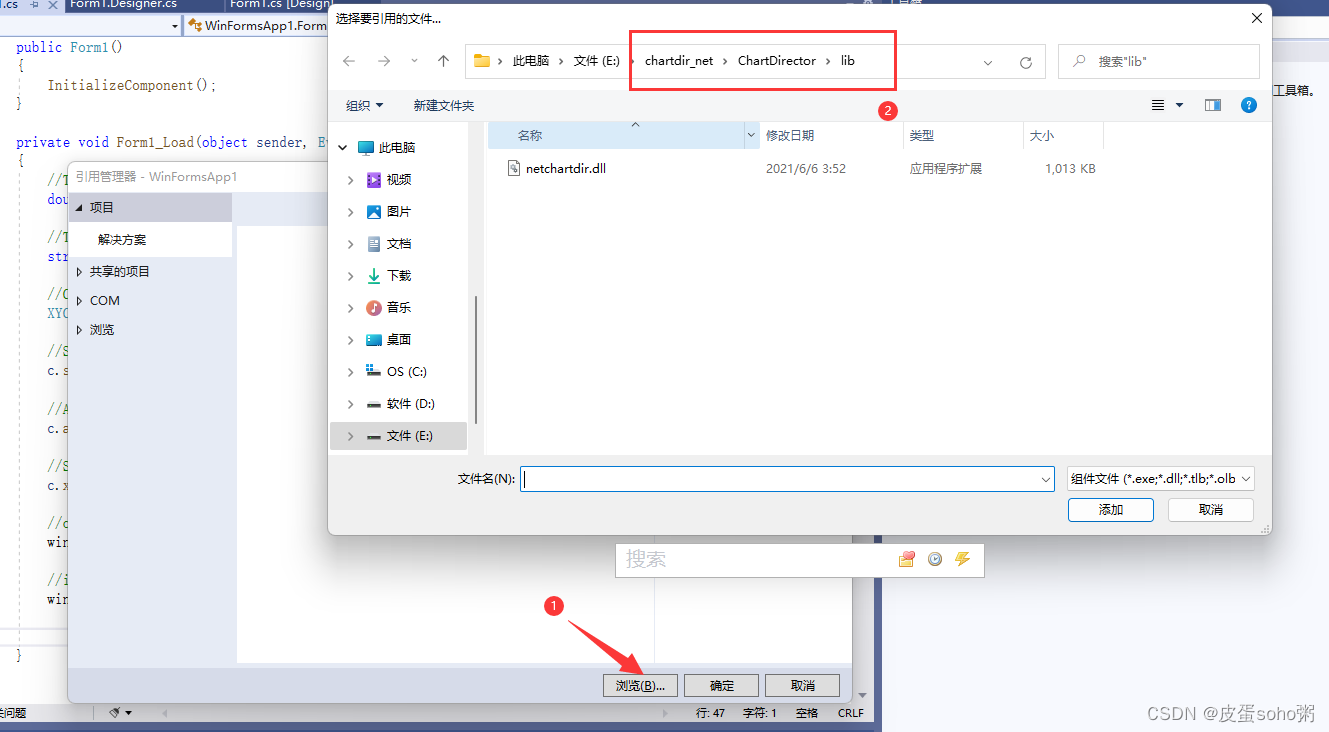
Task: Toggle the preview pane icon
Action: pyautogui.click(x=1212, y=105)
